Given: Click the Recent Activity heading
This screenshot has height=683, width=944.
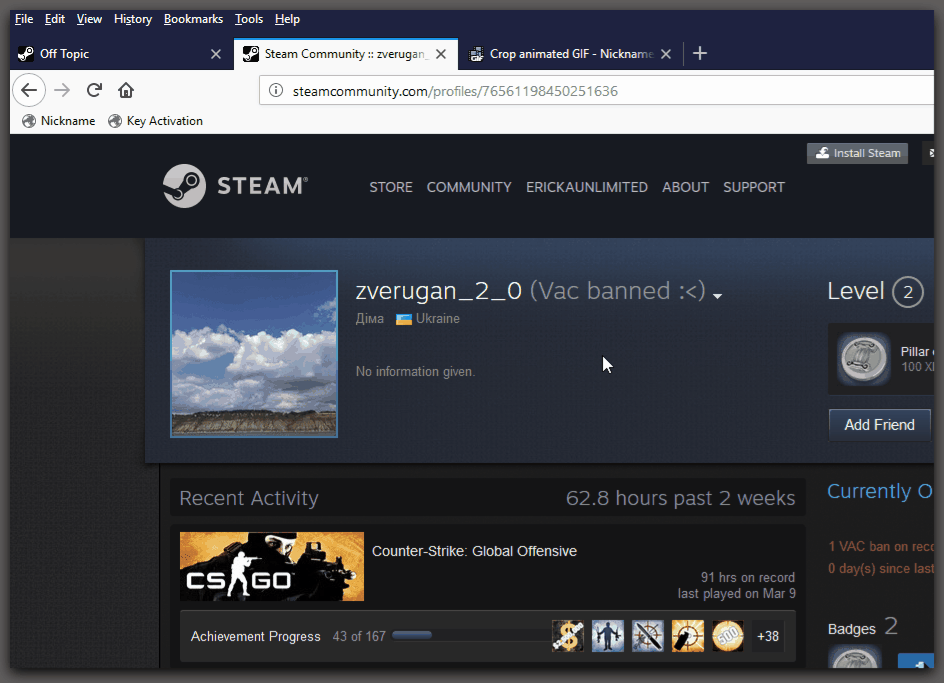Looking at the screenshot, I should [249, 498].
